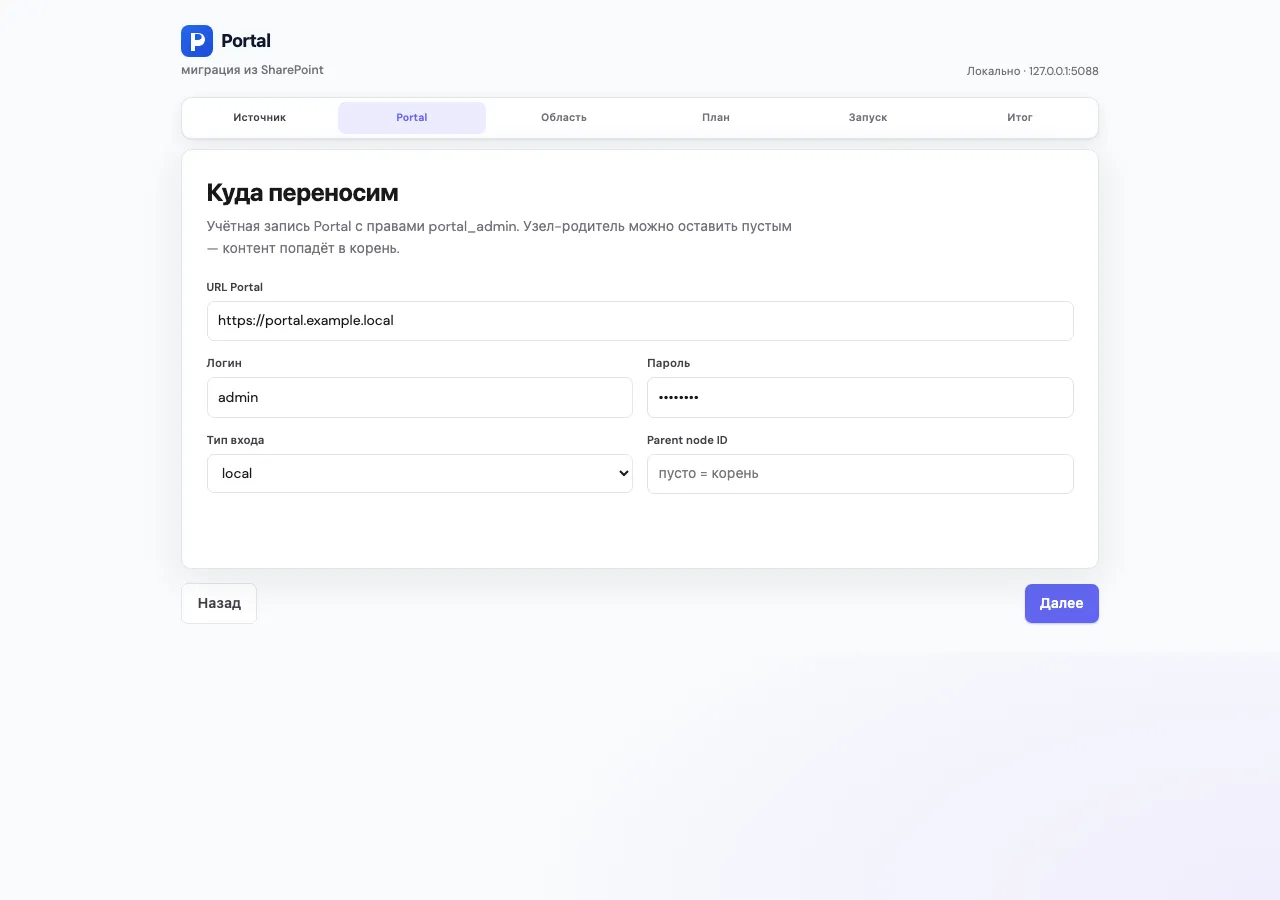
Task: Click the Пароль password field
Action: [860, 397]
